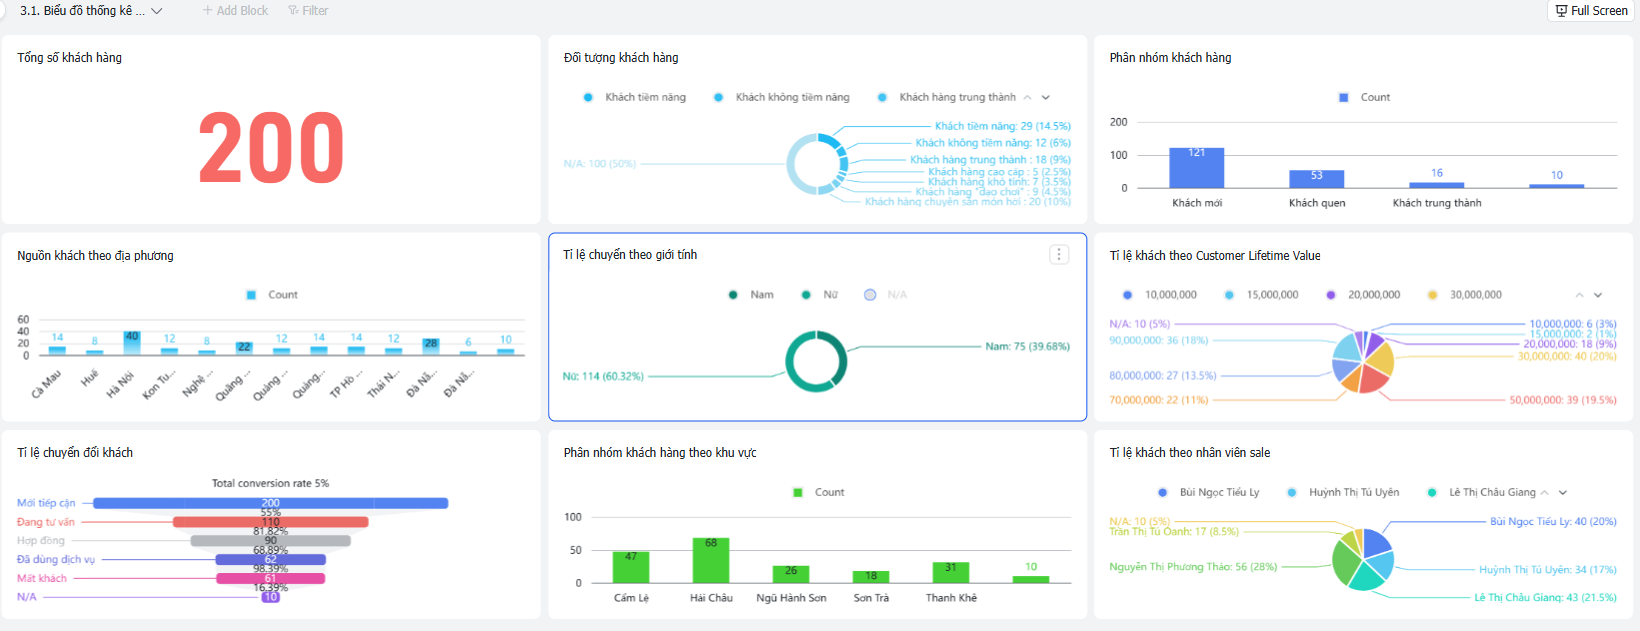Image resolution: width=1640 pixels, height=631 pixels.
Task: Click Nam: 75 (39.68%) label
Action: coord(1027,347)
